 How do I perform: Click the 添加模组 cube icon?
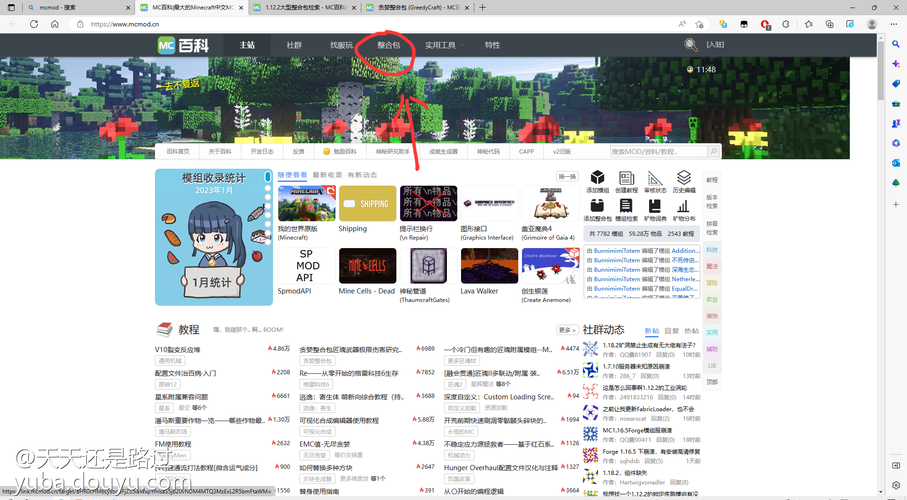click(x=597, y=178)
